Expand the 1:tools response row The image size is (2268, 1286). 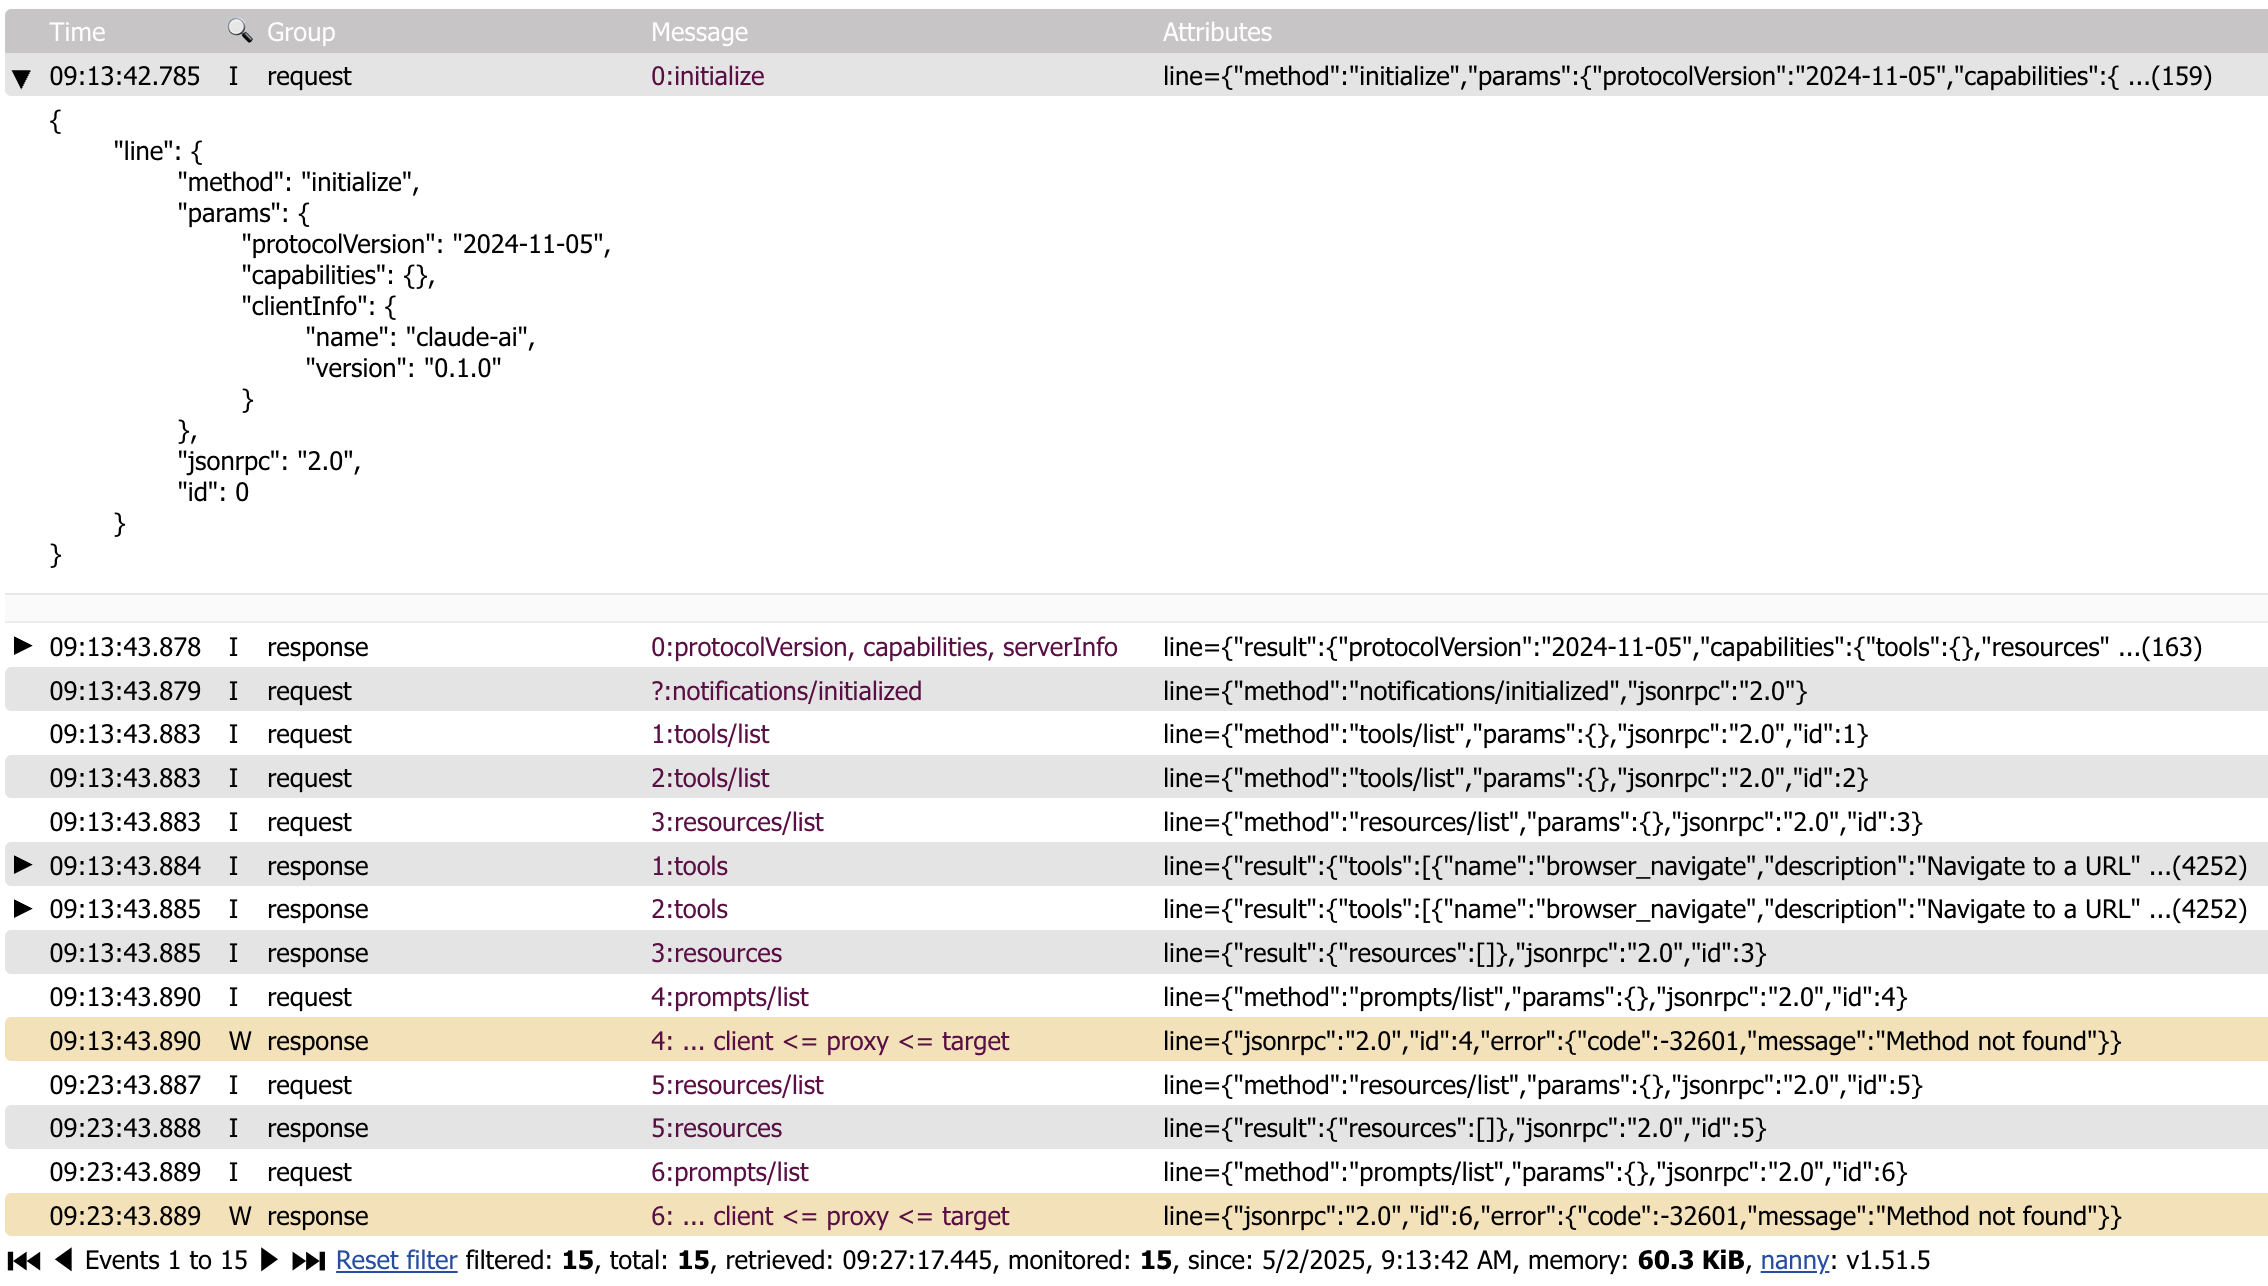coord(22,865)
